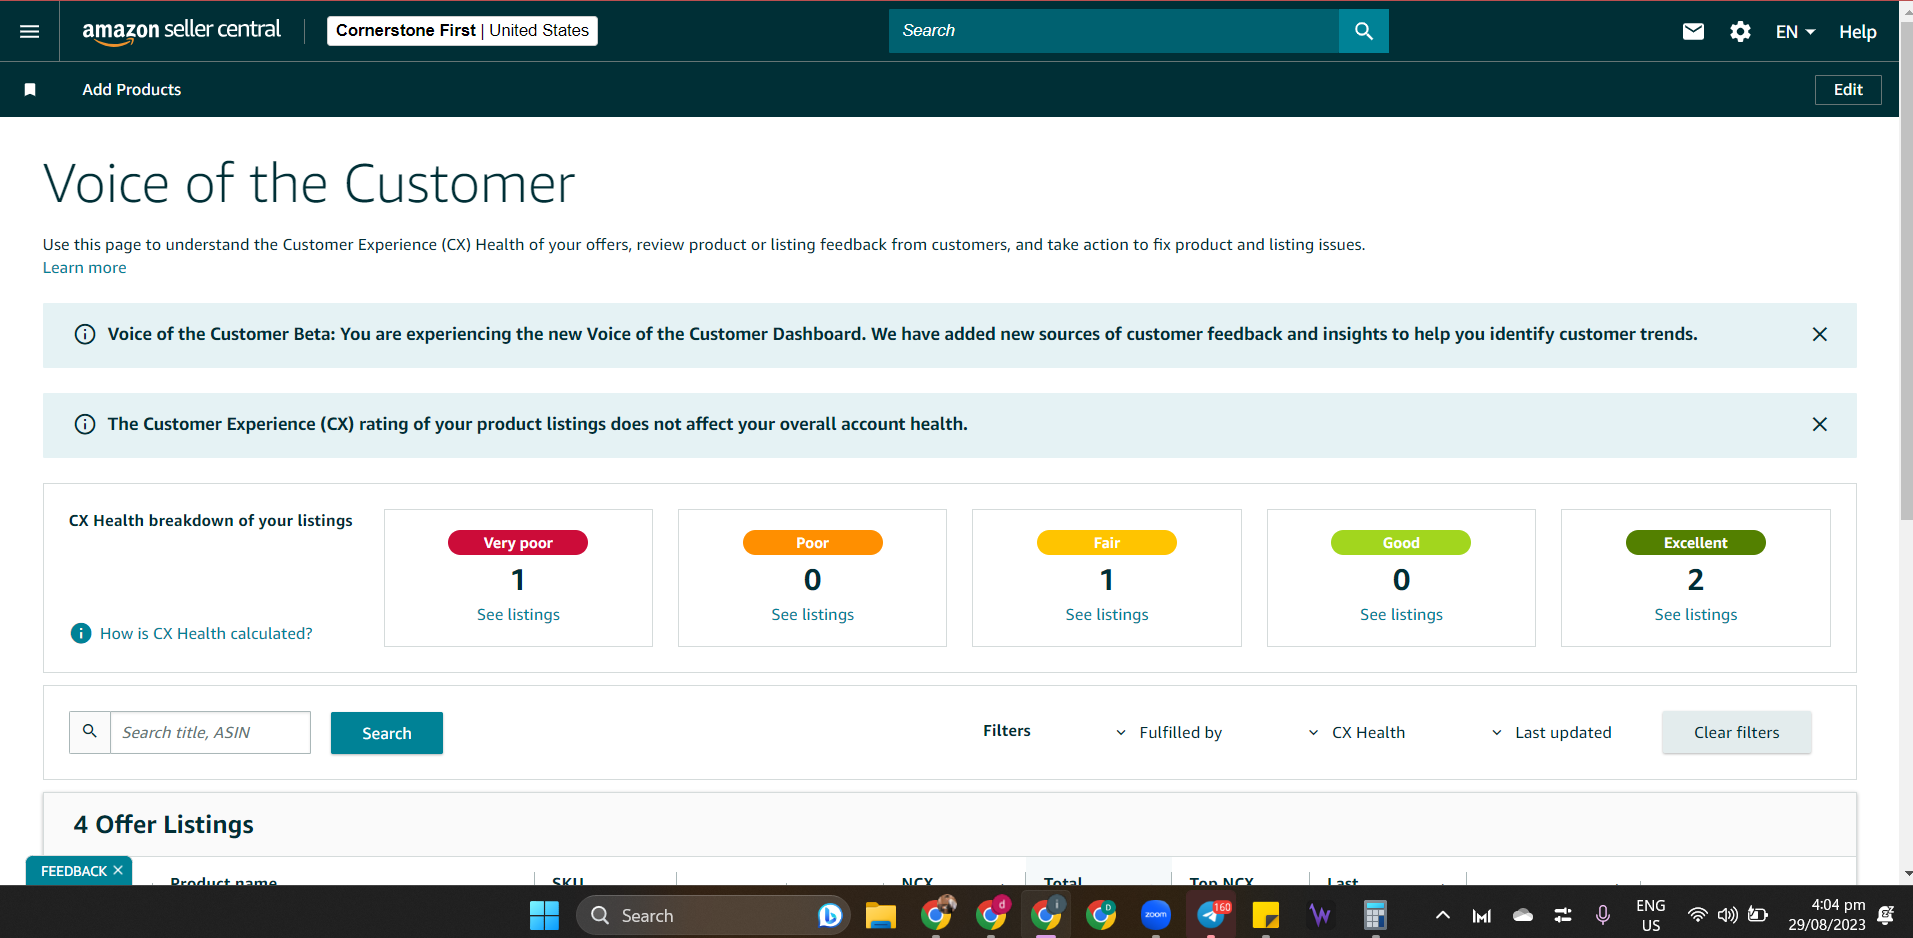The width and height of the screenshot is (1913, 938).
Task: Click the info icon on CX rating banner
Action: click(85, 424)
